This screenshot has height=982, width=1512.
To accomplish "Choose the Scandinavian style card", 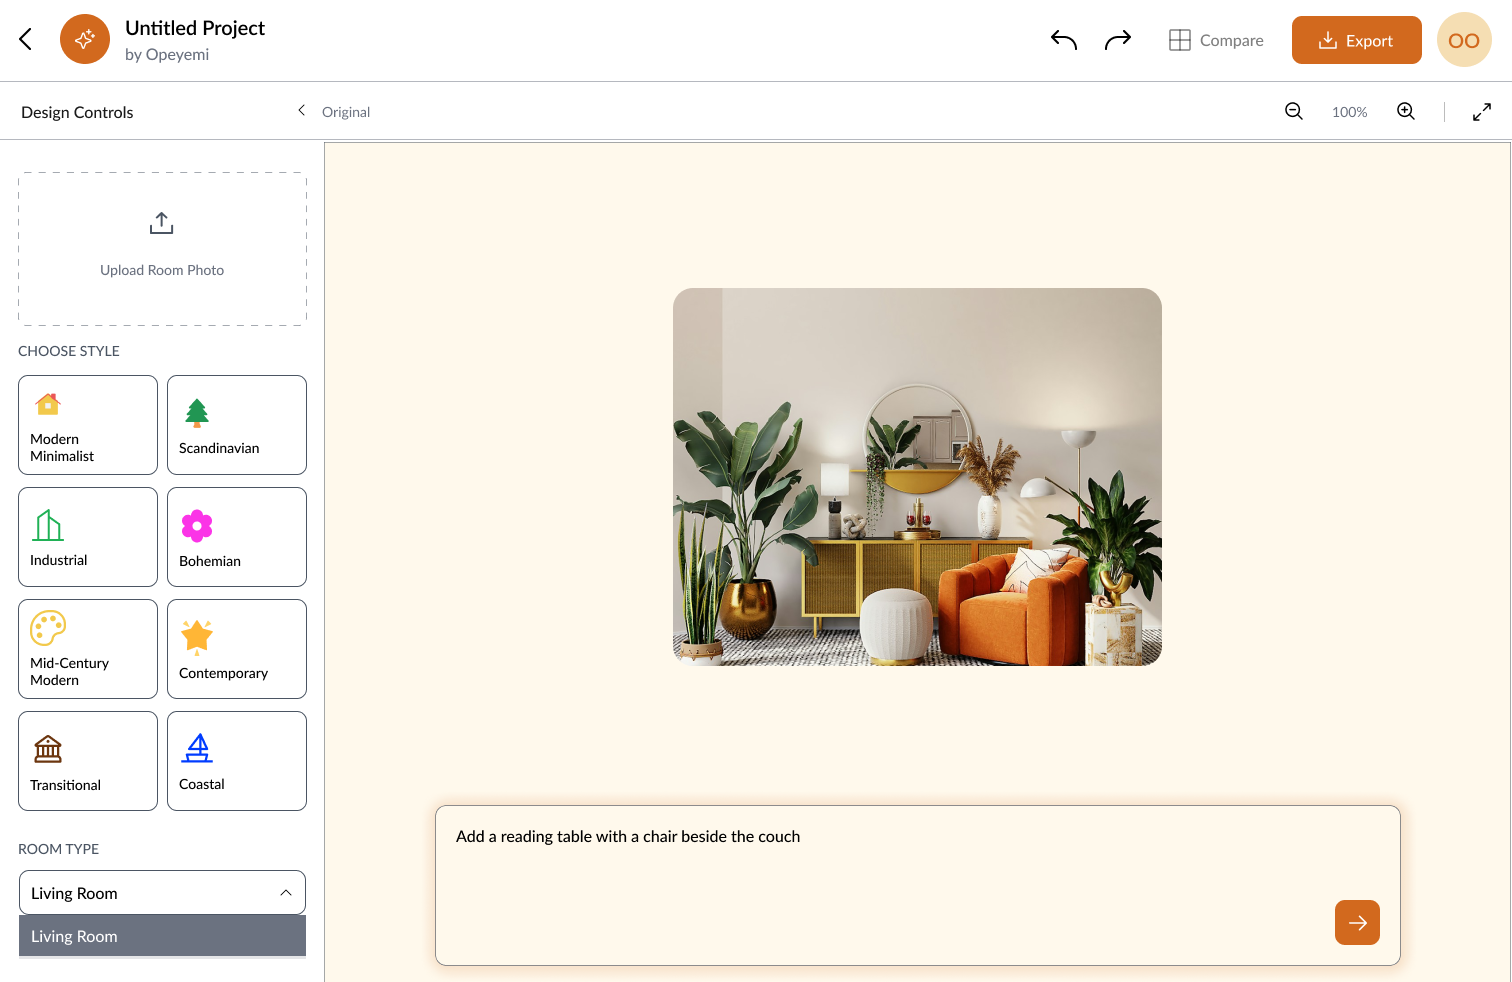I will tap(237, 425).
